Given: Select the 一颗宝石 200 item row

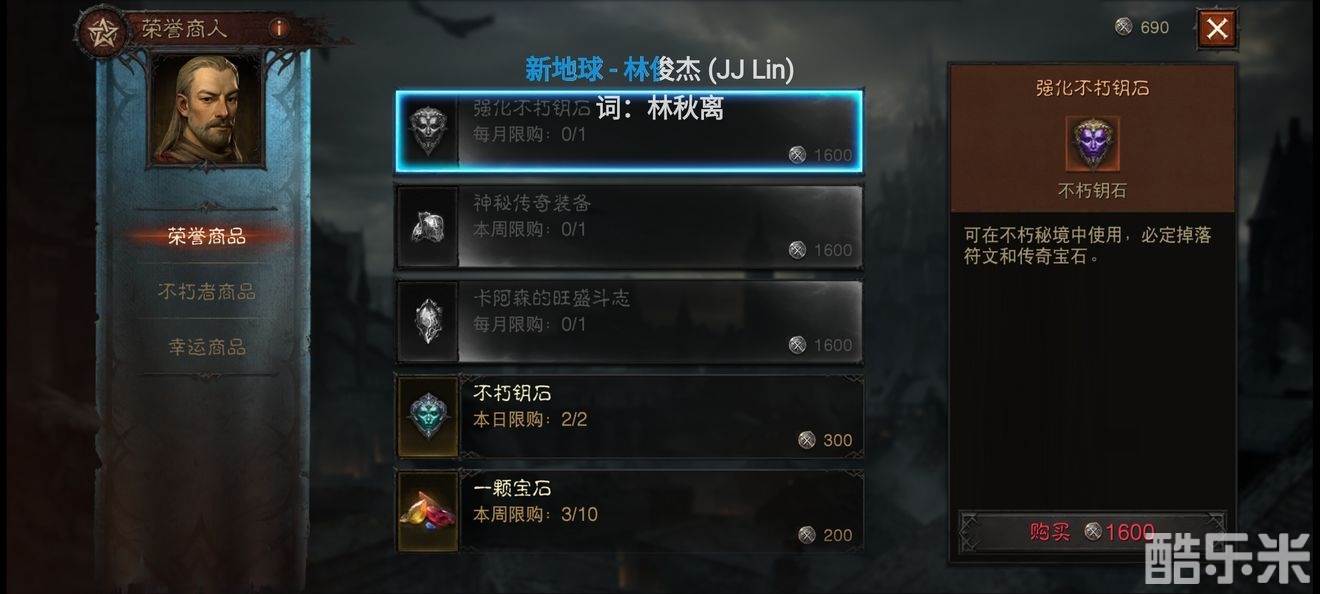Looking at the screenshot, I should coord(629,512).
